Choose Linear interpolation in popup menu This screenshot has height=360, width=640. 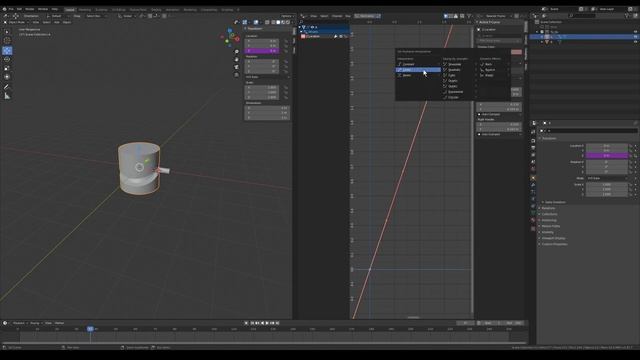418,70
